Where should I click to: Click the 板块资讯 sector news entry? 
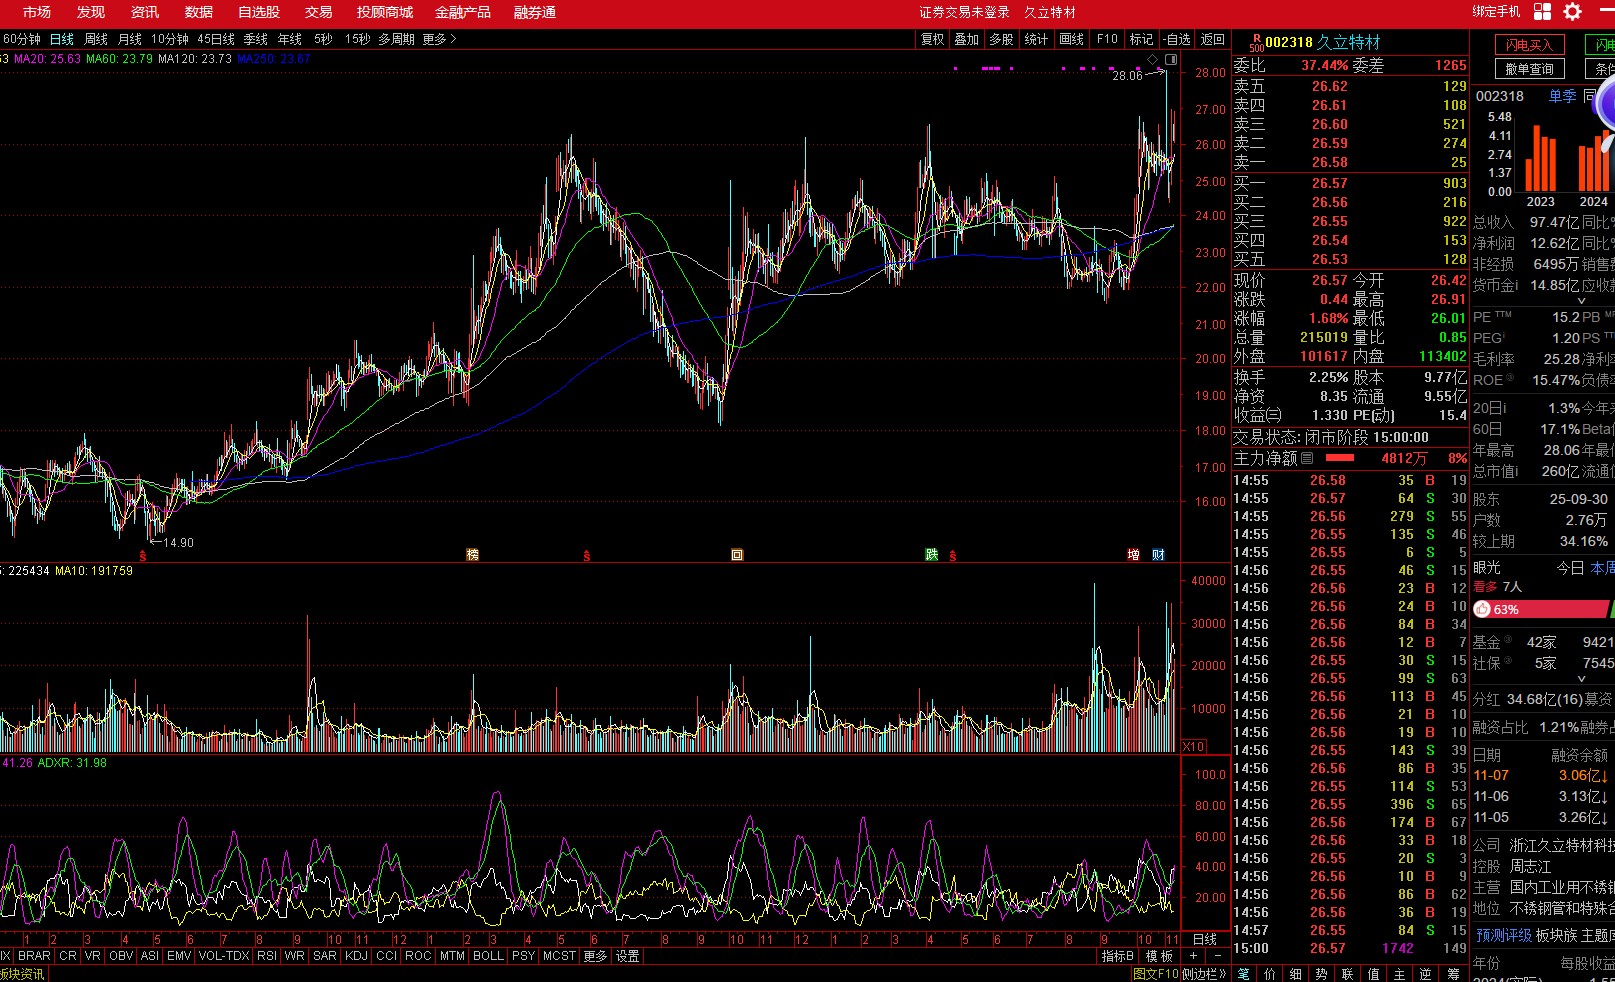22,974
